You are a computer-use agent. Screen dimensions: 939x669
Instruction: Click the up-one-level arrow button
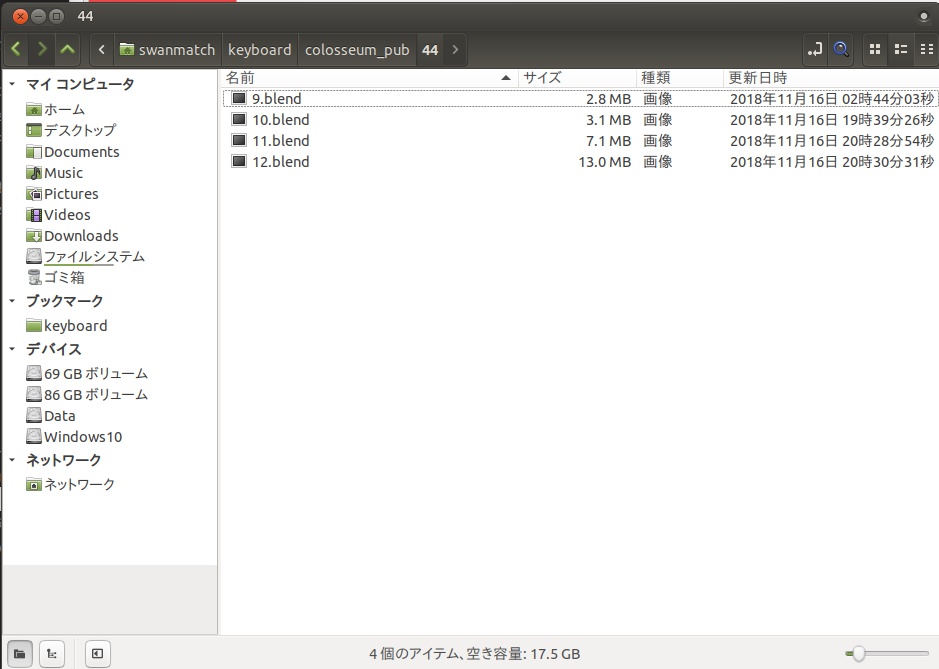(x=67, y=49)
